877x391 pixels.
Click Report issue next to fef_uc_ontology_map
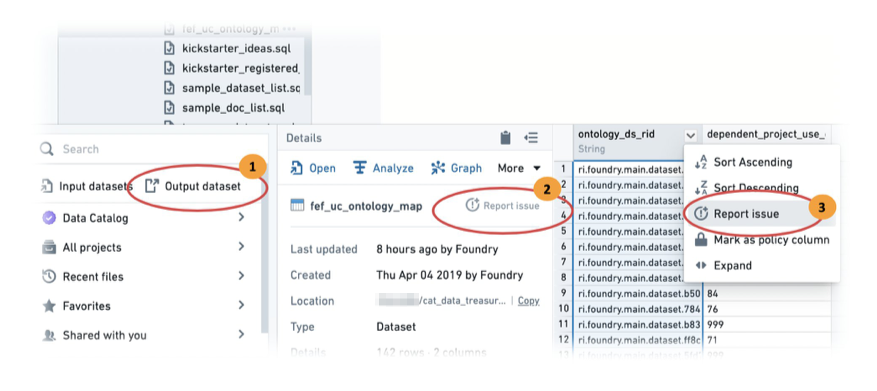(x=502, y=206)
